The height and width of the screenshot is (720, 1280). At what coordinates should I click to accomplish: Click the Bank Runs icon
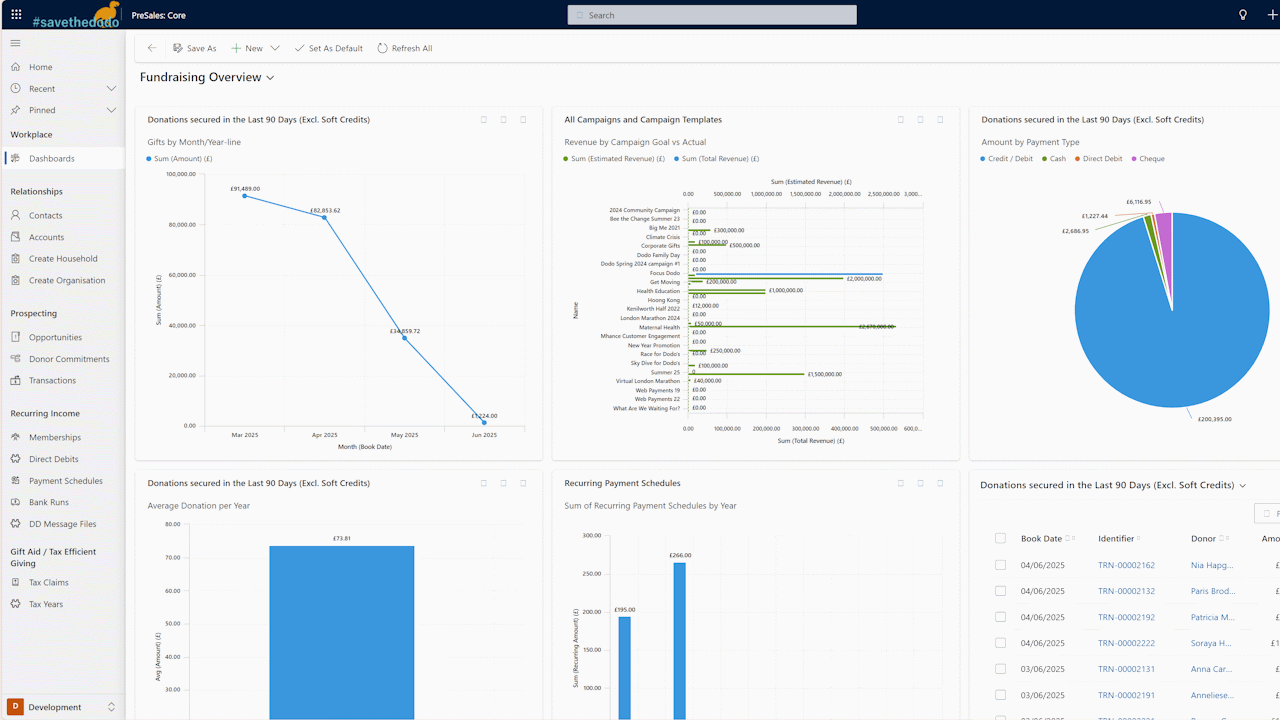pyautogui.click(x=16, y=502)
